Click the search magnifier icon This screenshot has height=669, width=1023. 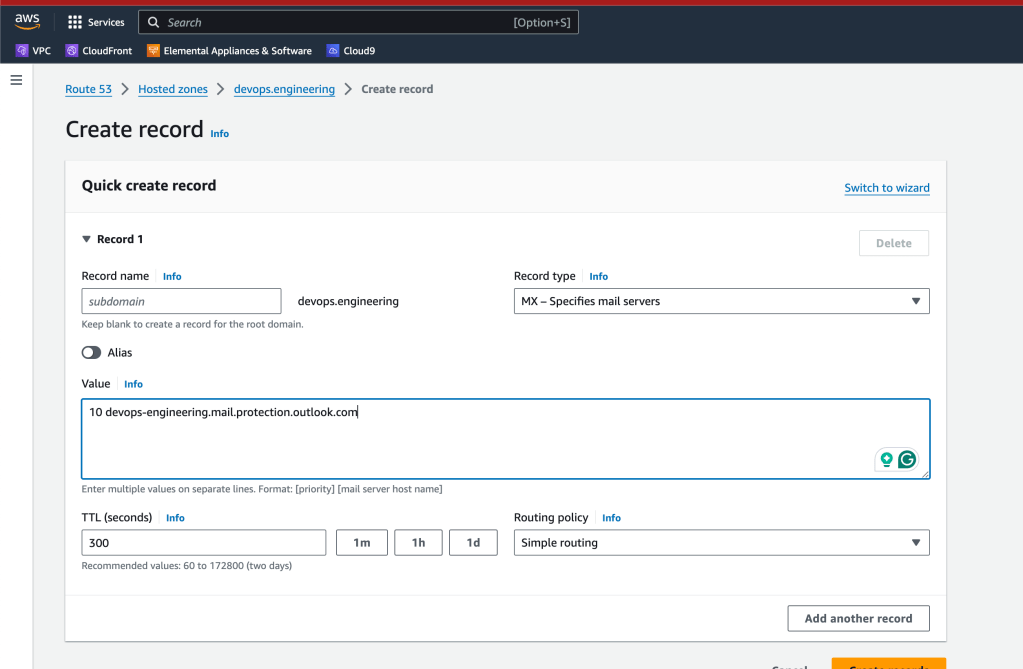153,22
